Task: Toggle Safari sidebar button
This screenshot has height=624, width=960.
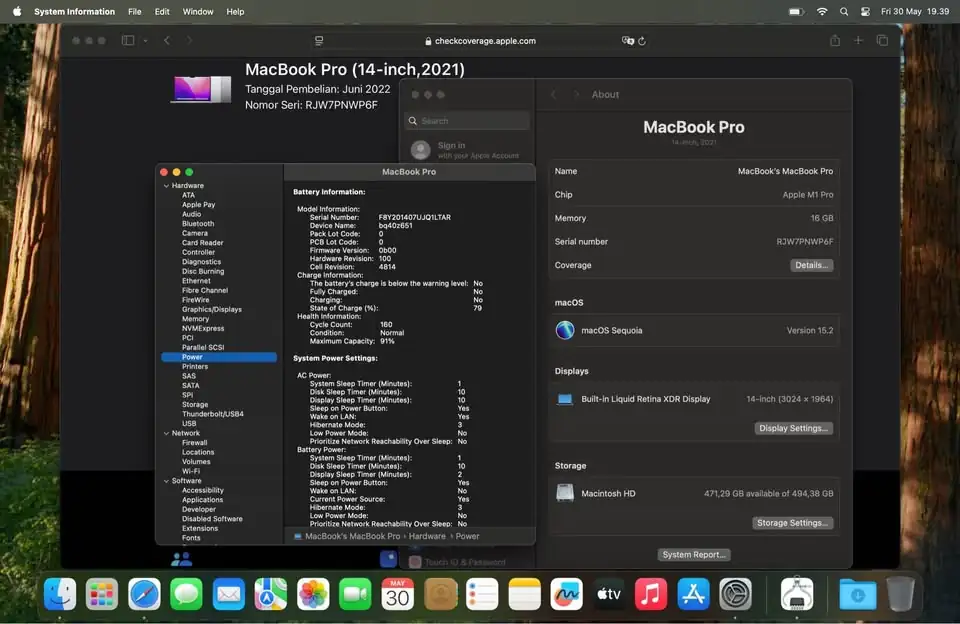Action: (127, 40)
